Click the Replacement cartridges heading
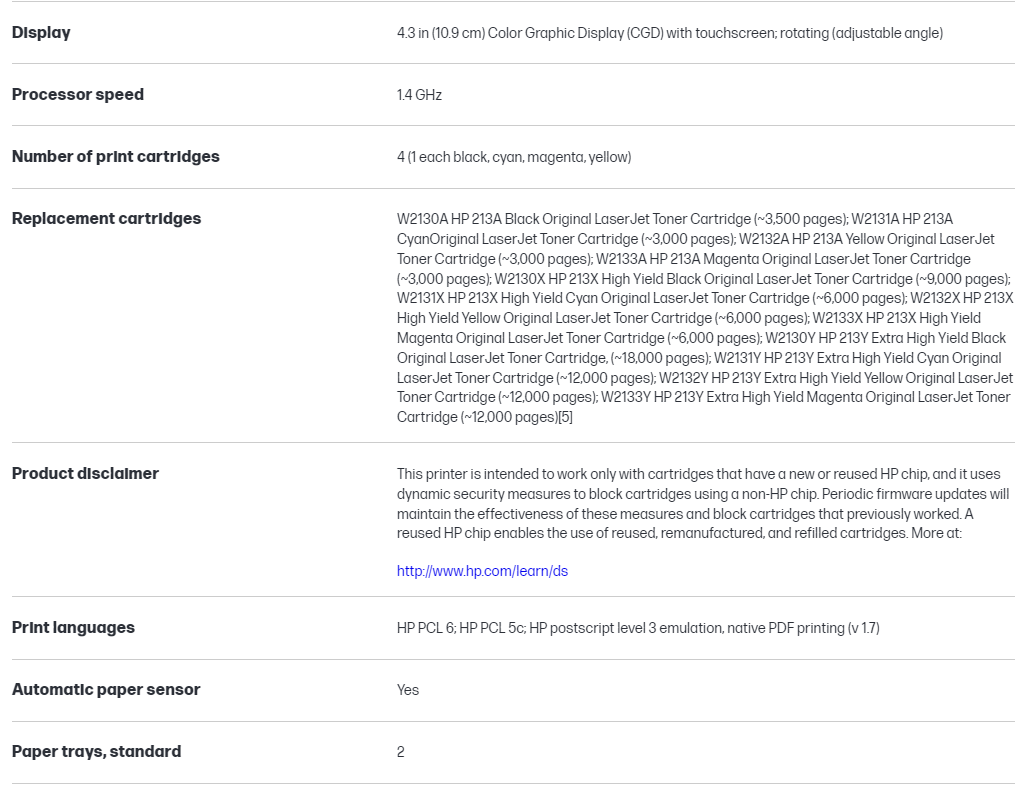 tap(106, 219)
